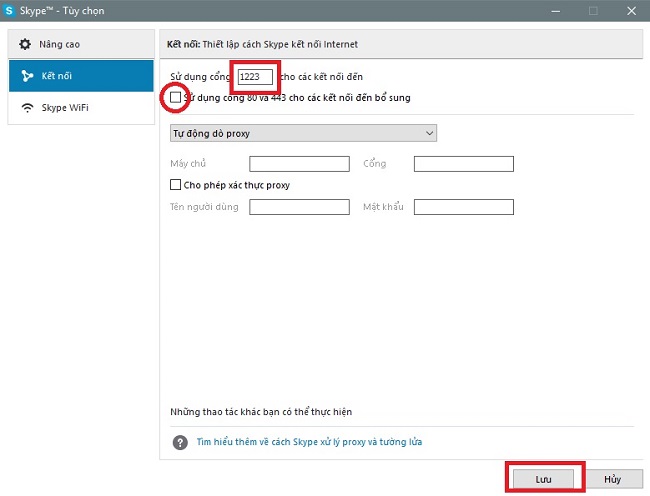Open the Nâng cao settings section
The width and height of the screenshot is (650, 496).
pos(81,44)
